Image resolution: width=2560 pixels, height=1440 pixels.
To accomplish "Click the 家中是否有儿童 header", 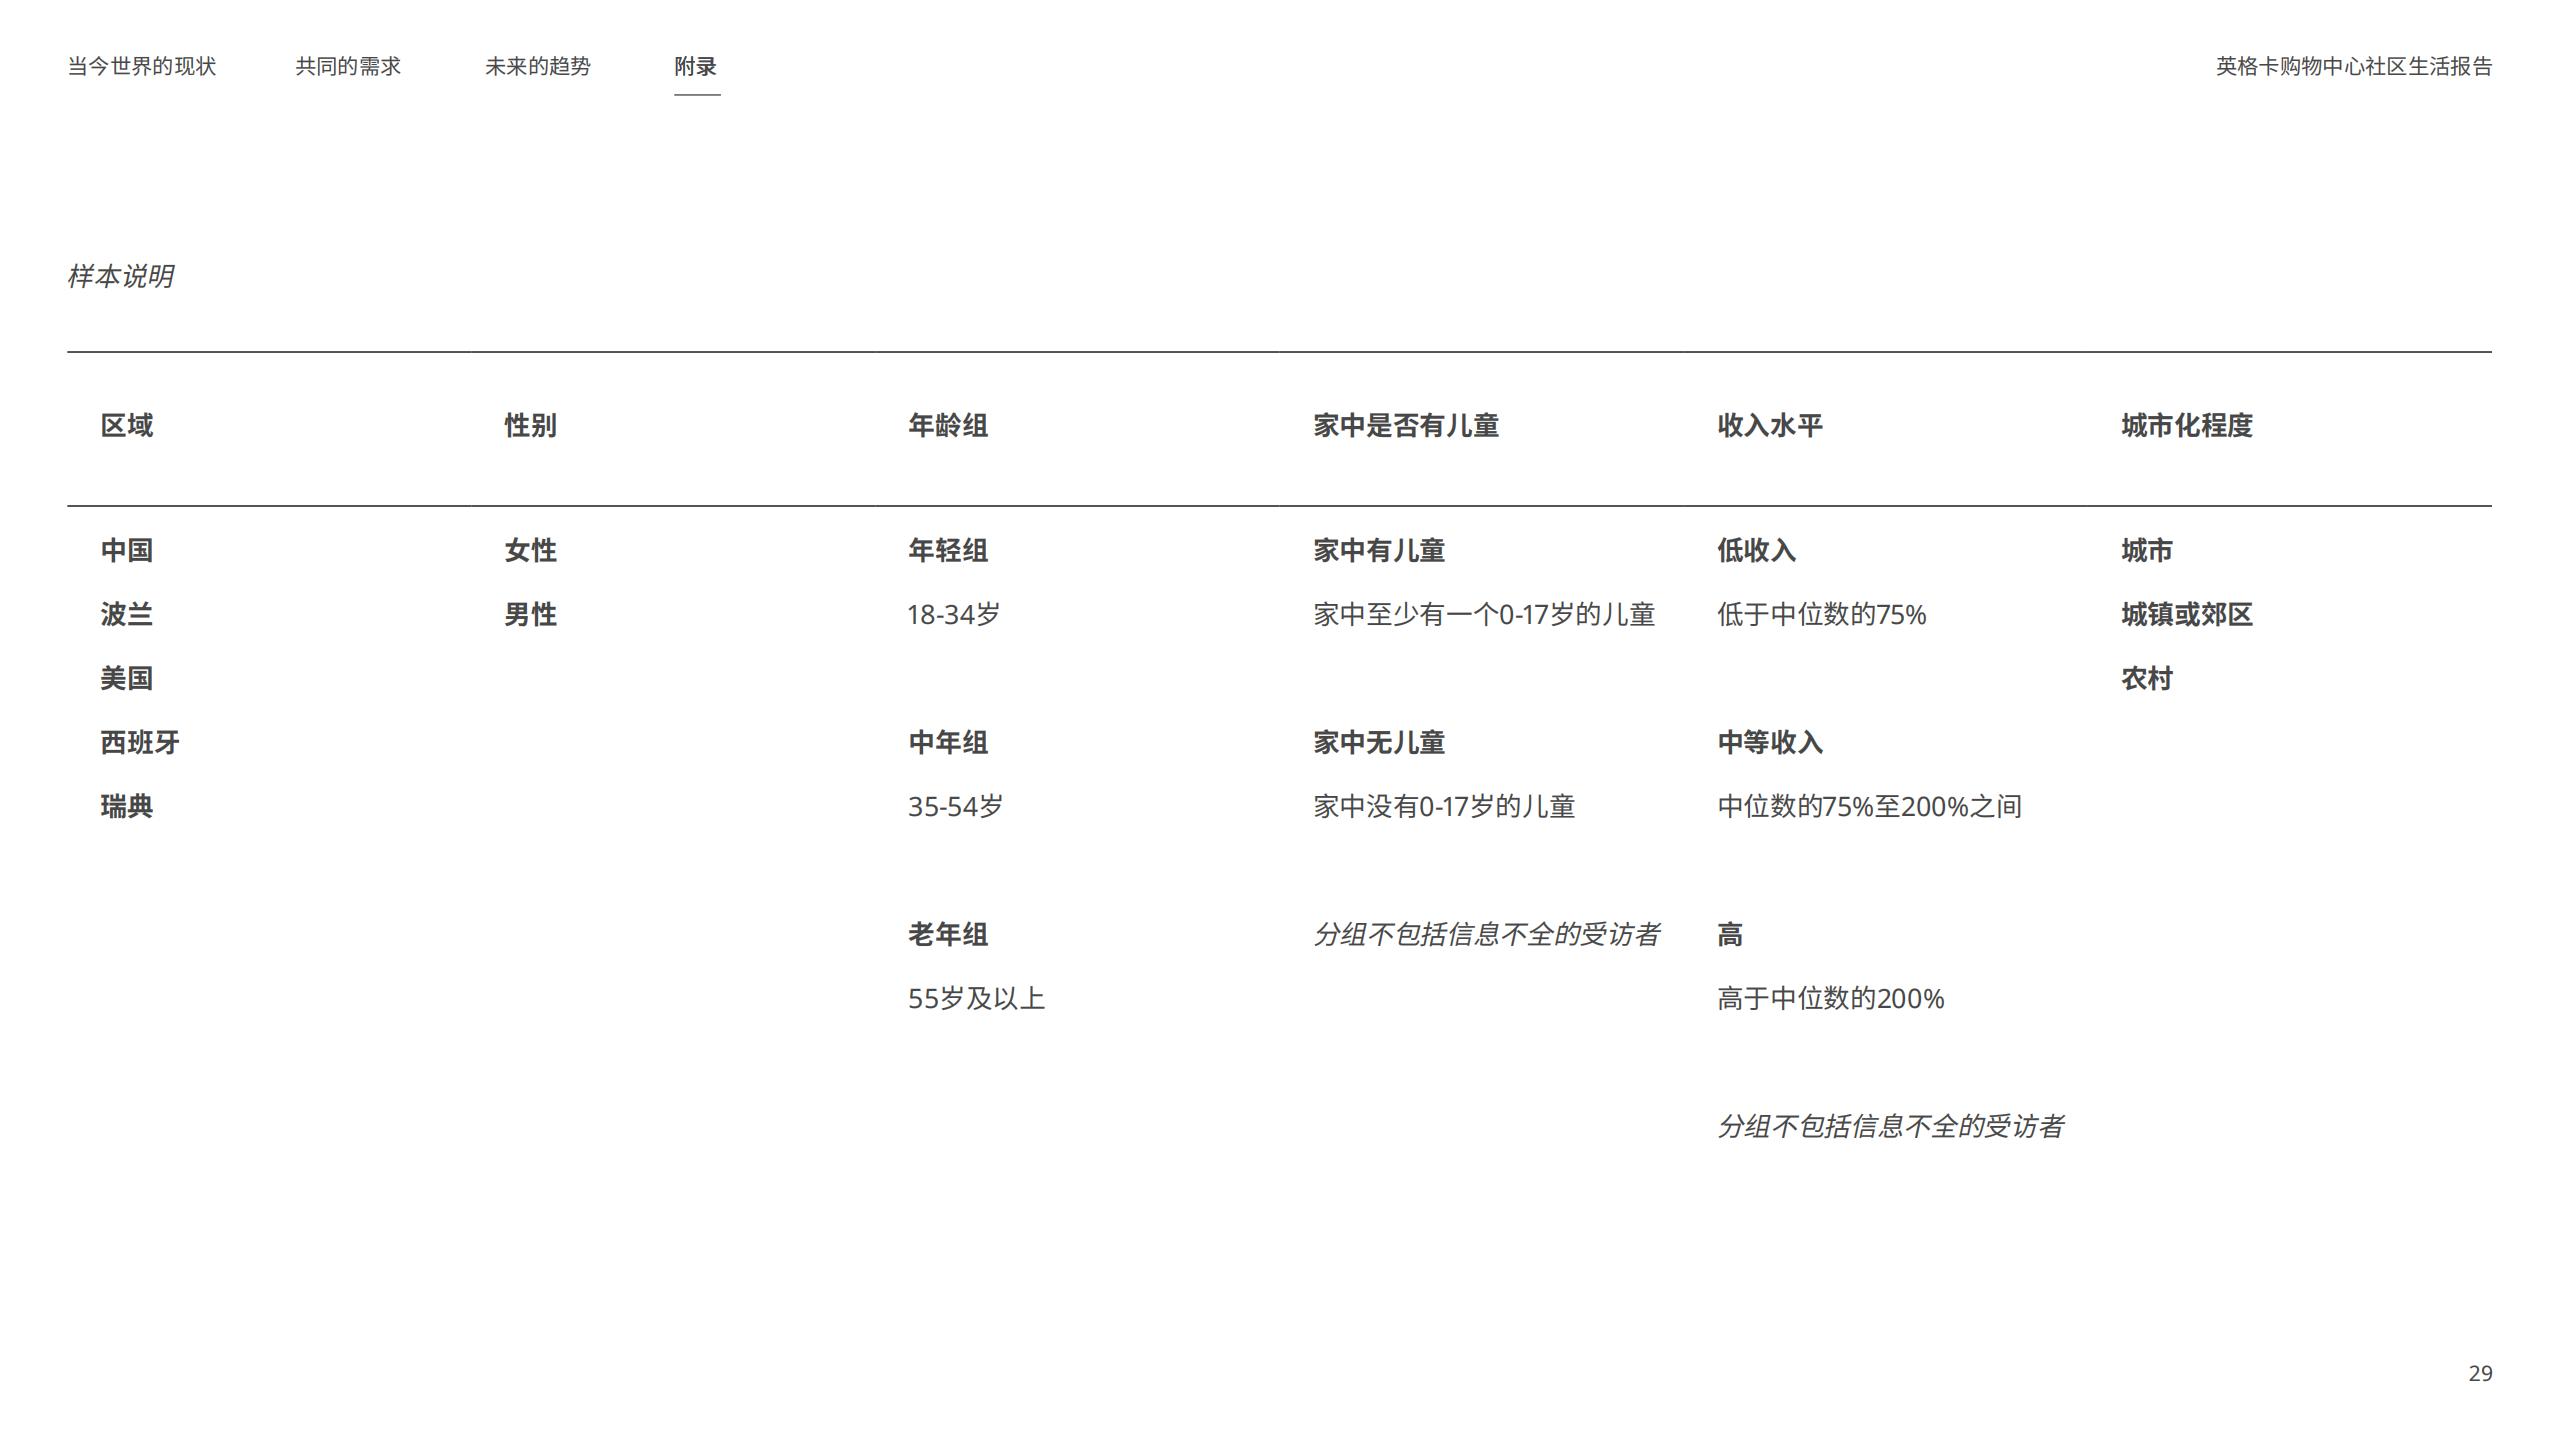I will [x=1405, y=425].
